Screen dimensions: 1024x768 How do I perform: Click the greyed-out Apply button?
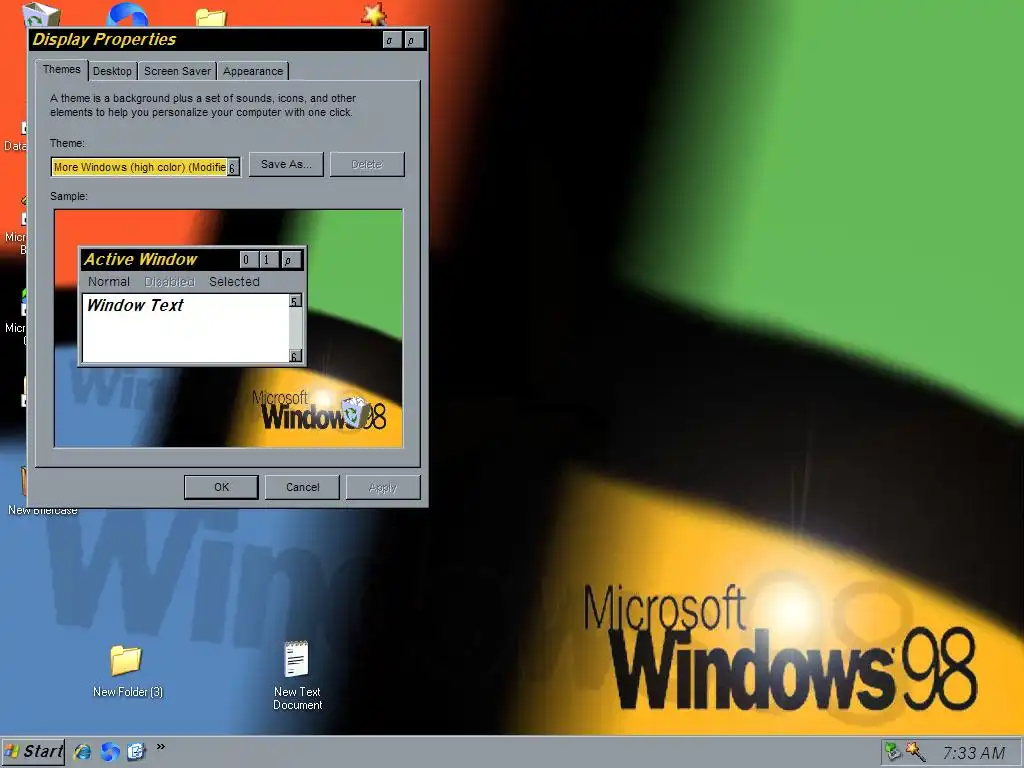point(383,487)
